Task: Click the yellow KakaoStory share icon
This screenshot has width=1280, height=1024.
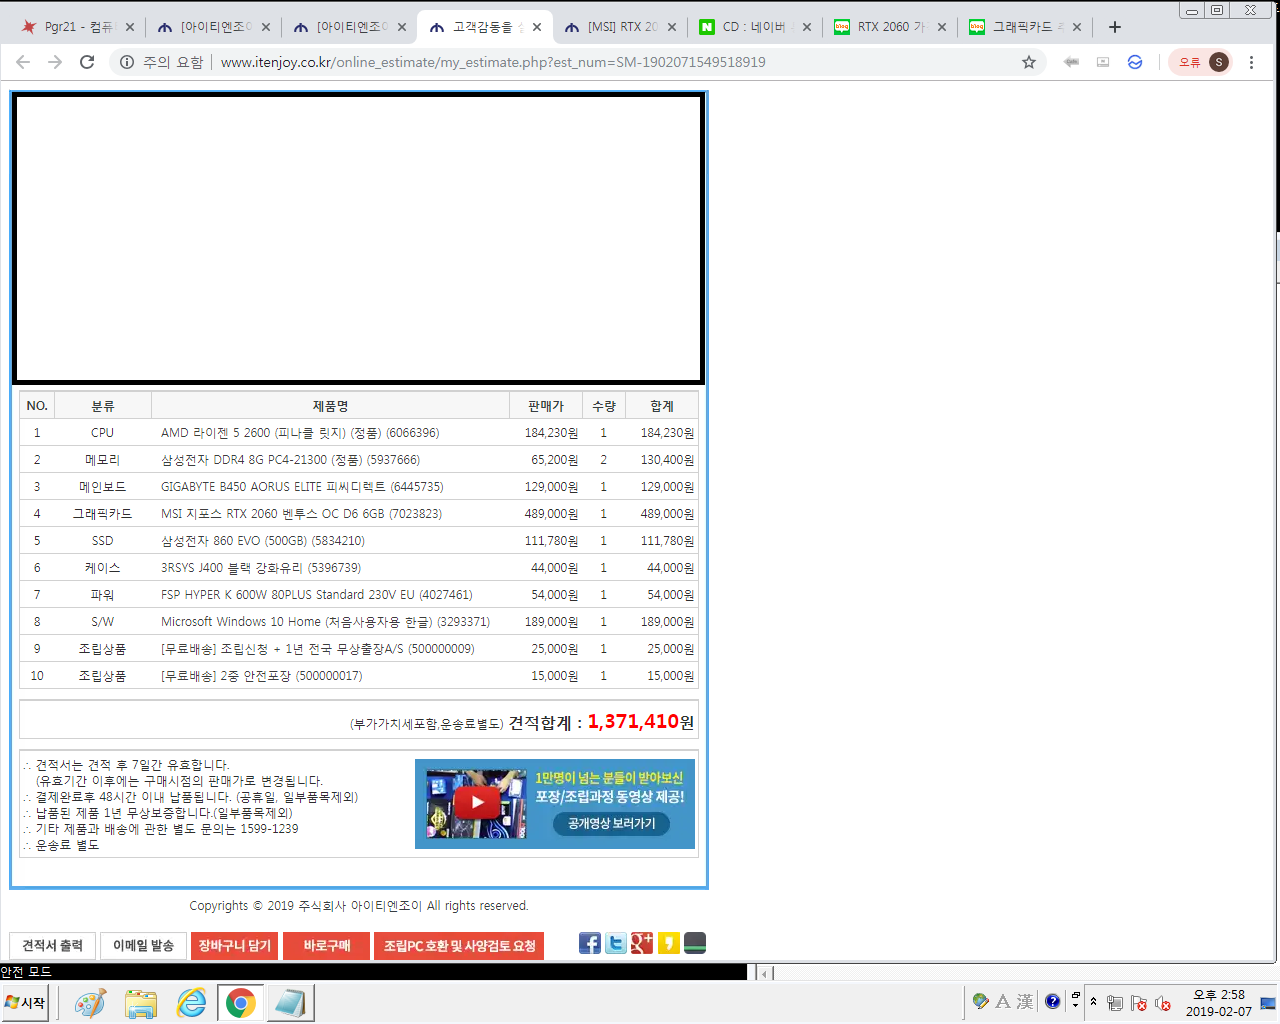Action: click(669, 943)
